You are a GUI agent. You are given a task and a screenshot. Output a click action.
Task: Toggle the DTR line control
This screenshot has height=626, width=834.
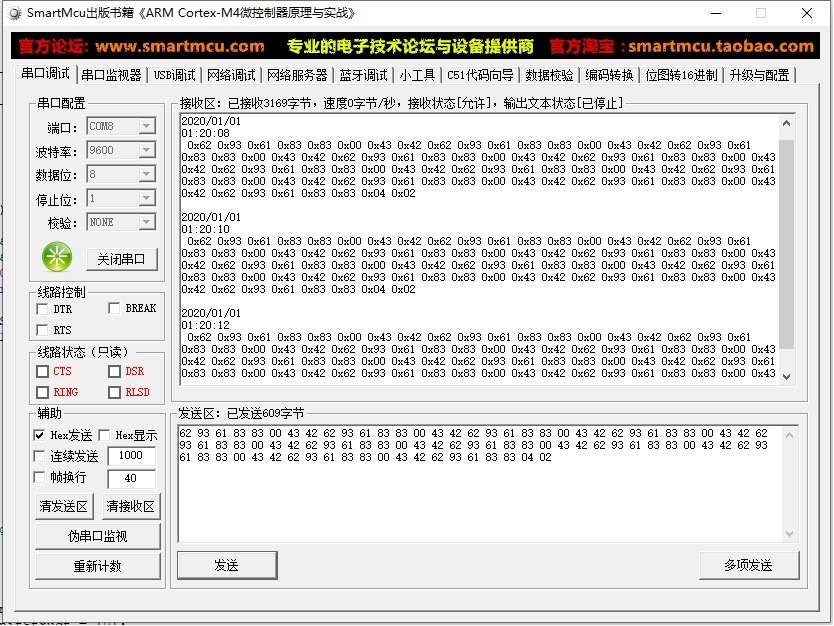pos(40,309)
